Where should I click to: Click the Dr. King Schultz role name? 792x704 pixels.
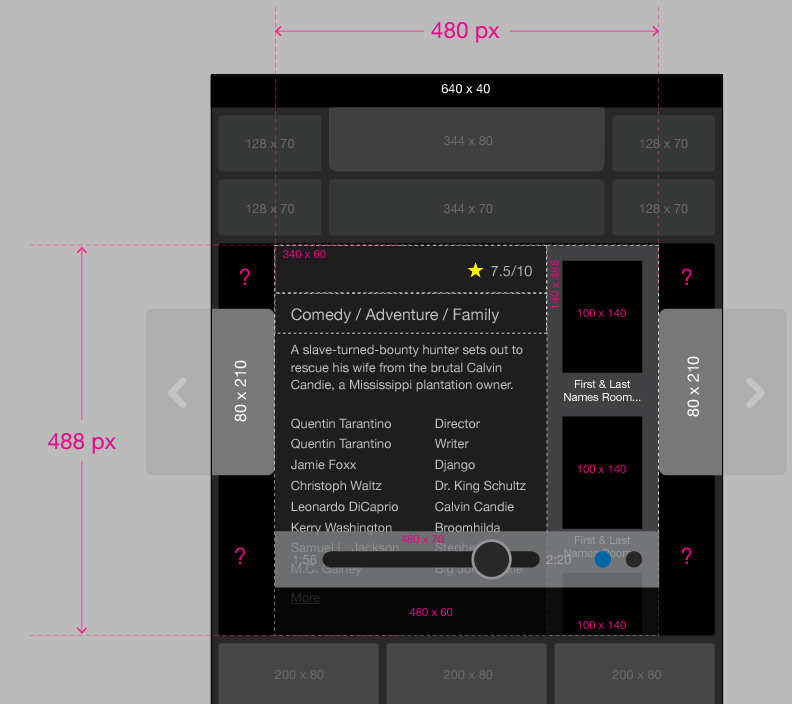tap(480, 485)
